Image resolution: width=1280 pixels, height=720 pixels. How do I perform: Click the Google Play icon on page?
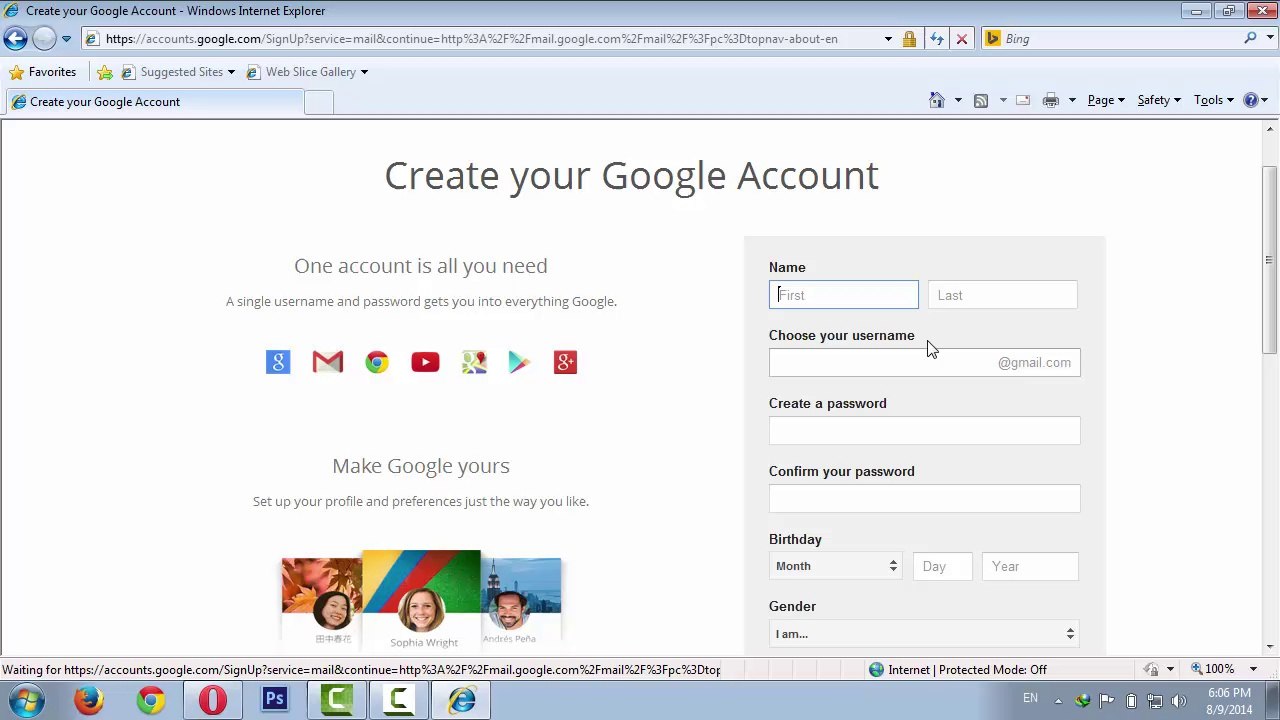click(519, 362)
